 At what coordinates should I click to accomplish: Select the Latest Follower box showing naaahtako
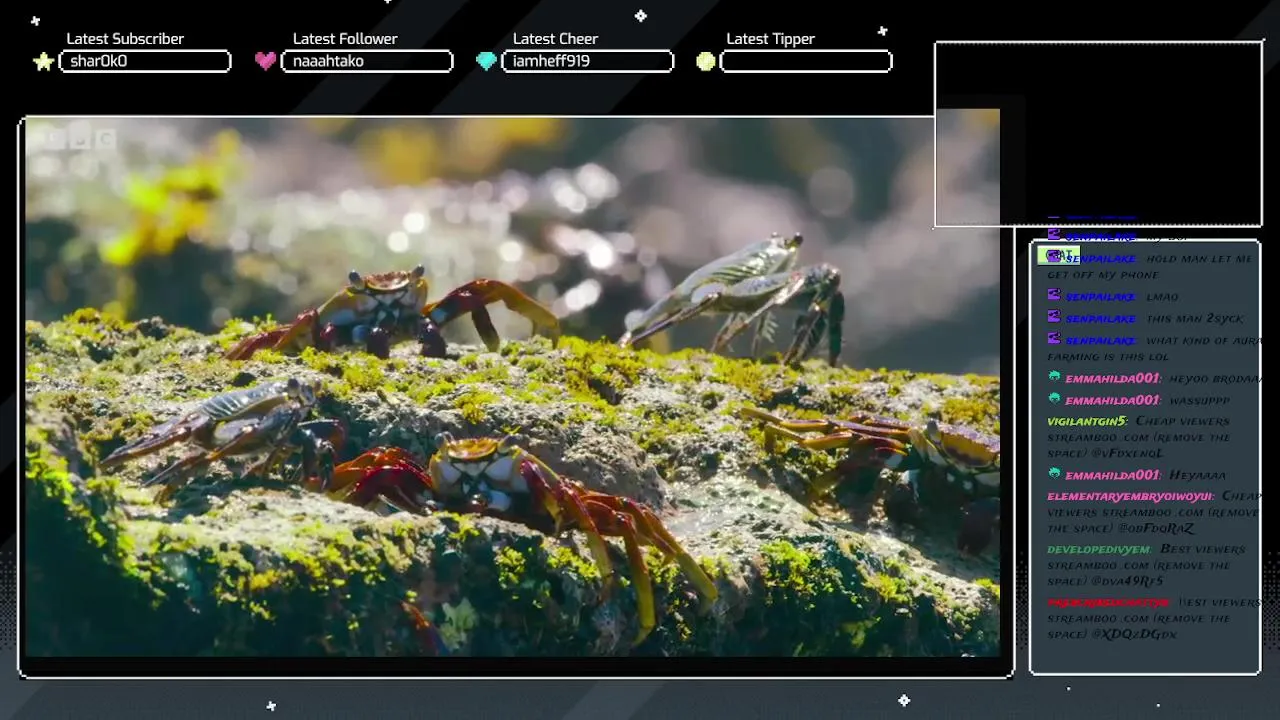(367, 61)
